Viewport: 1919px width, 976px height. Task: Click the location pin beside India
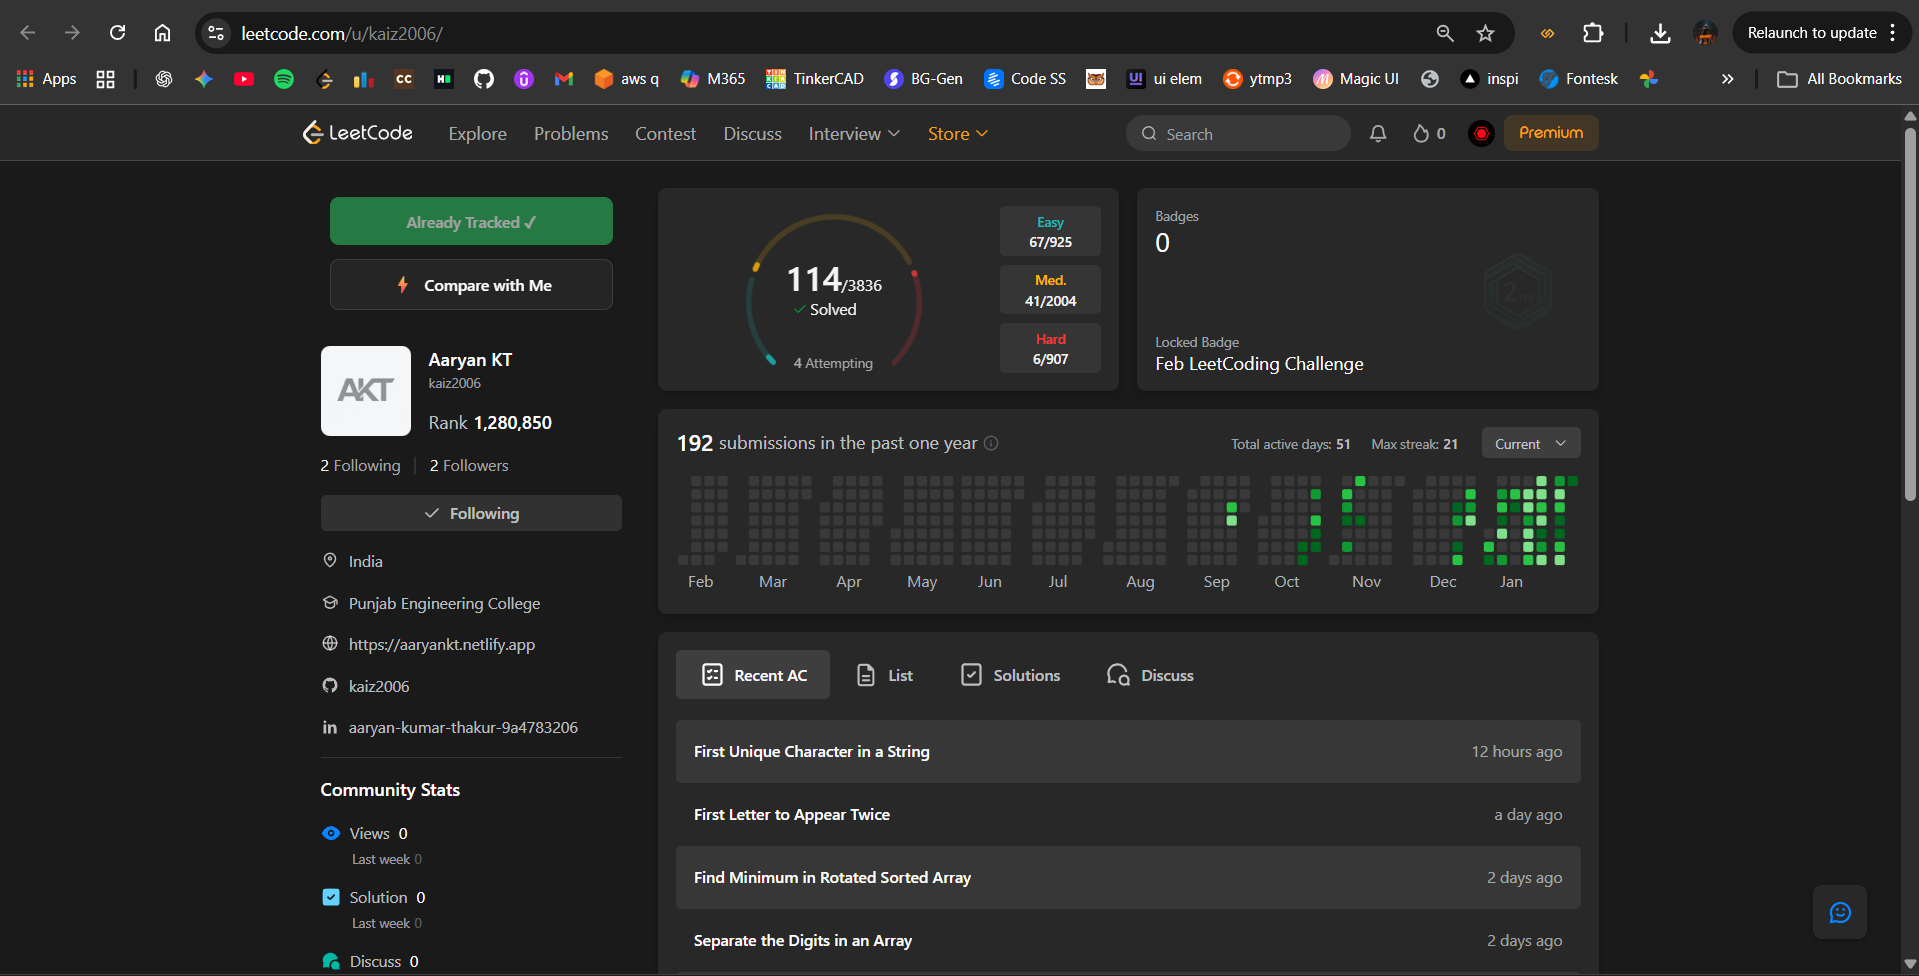330,561
